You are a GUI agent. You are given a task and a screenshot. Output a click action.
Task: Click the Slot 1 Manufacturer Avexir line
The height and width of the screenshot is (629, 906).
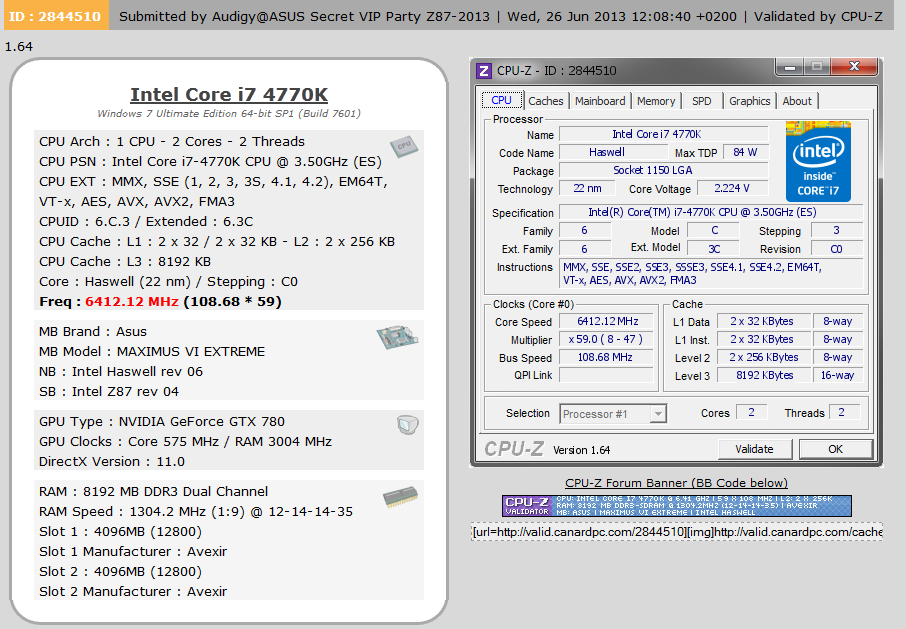point(133,552)
